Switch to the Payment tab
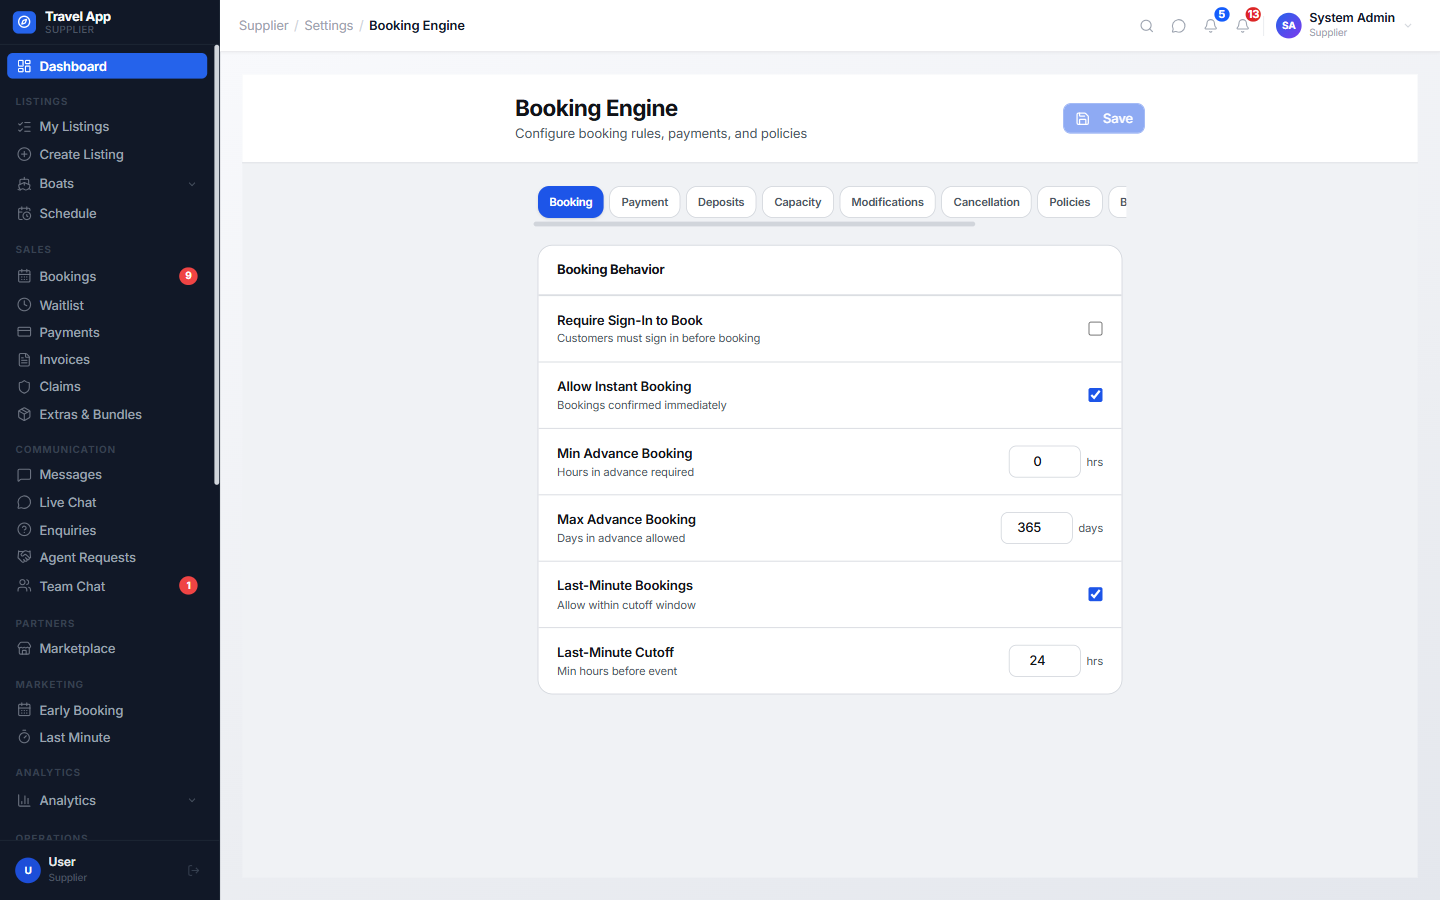This screenshot has width=1440, height=900. [645, 202]
